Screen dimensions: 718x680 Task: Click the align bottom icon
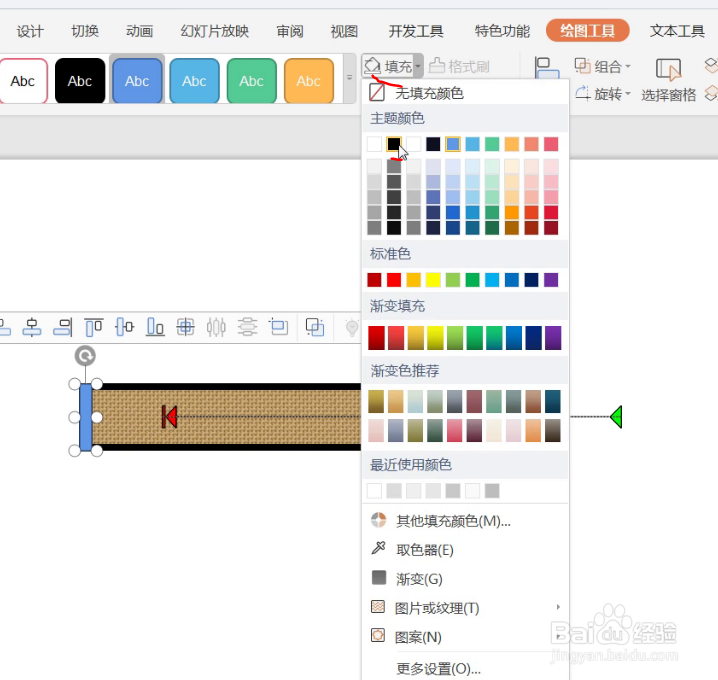[155, 327]
